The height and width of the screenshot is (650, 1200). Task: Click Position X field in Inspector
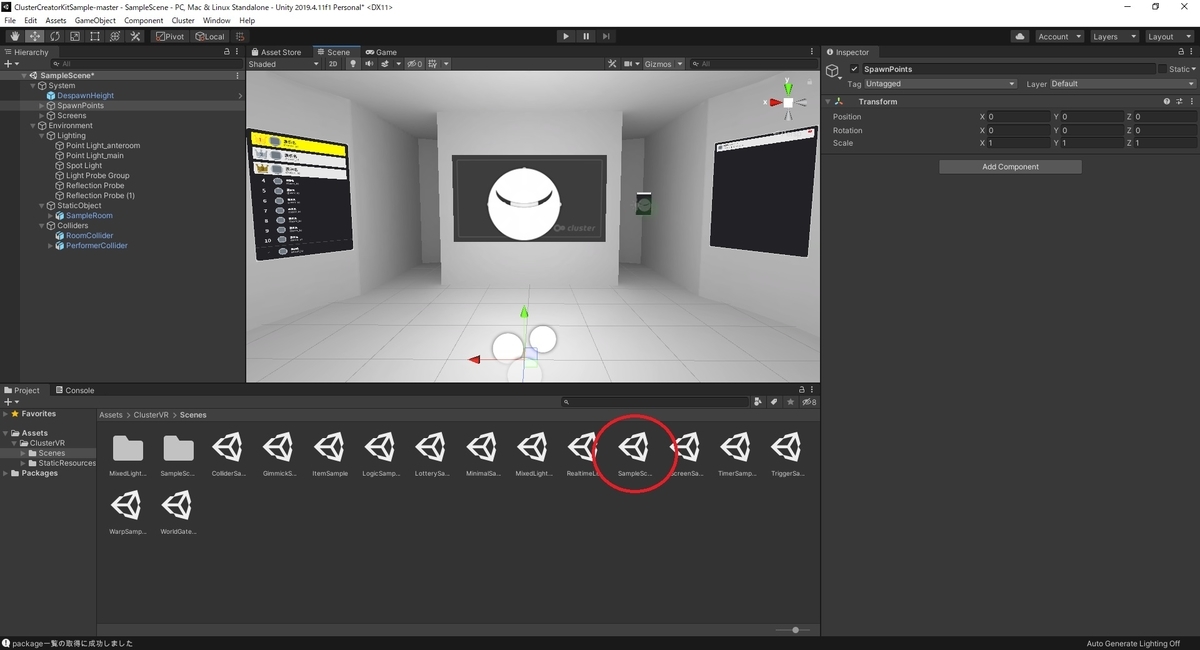pos(1017,117)
